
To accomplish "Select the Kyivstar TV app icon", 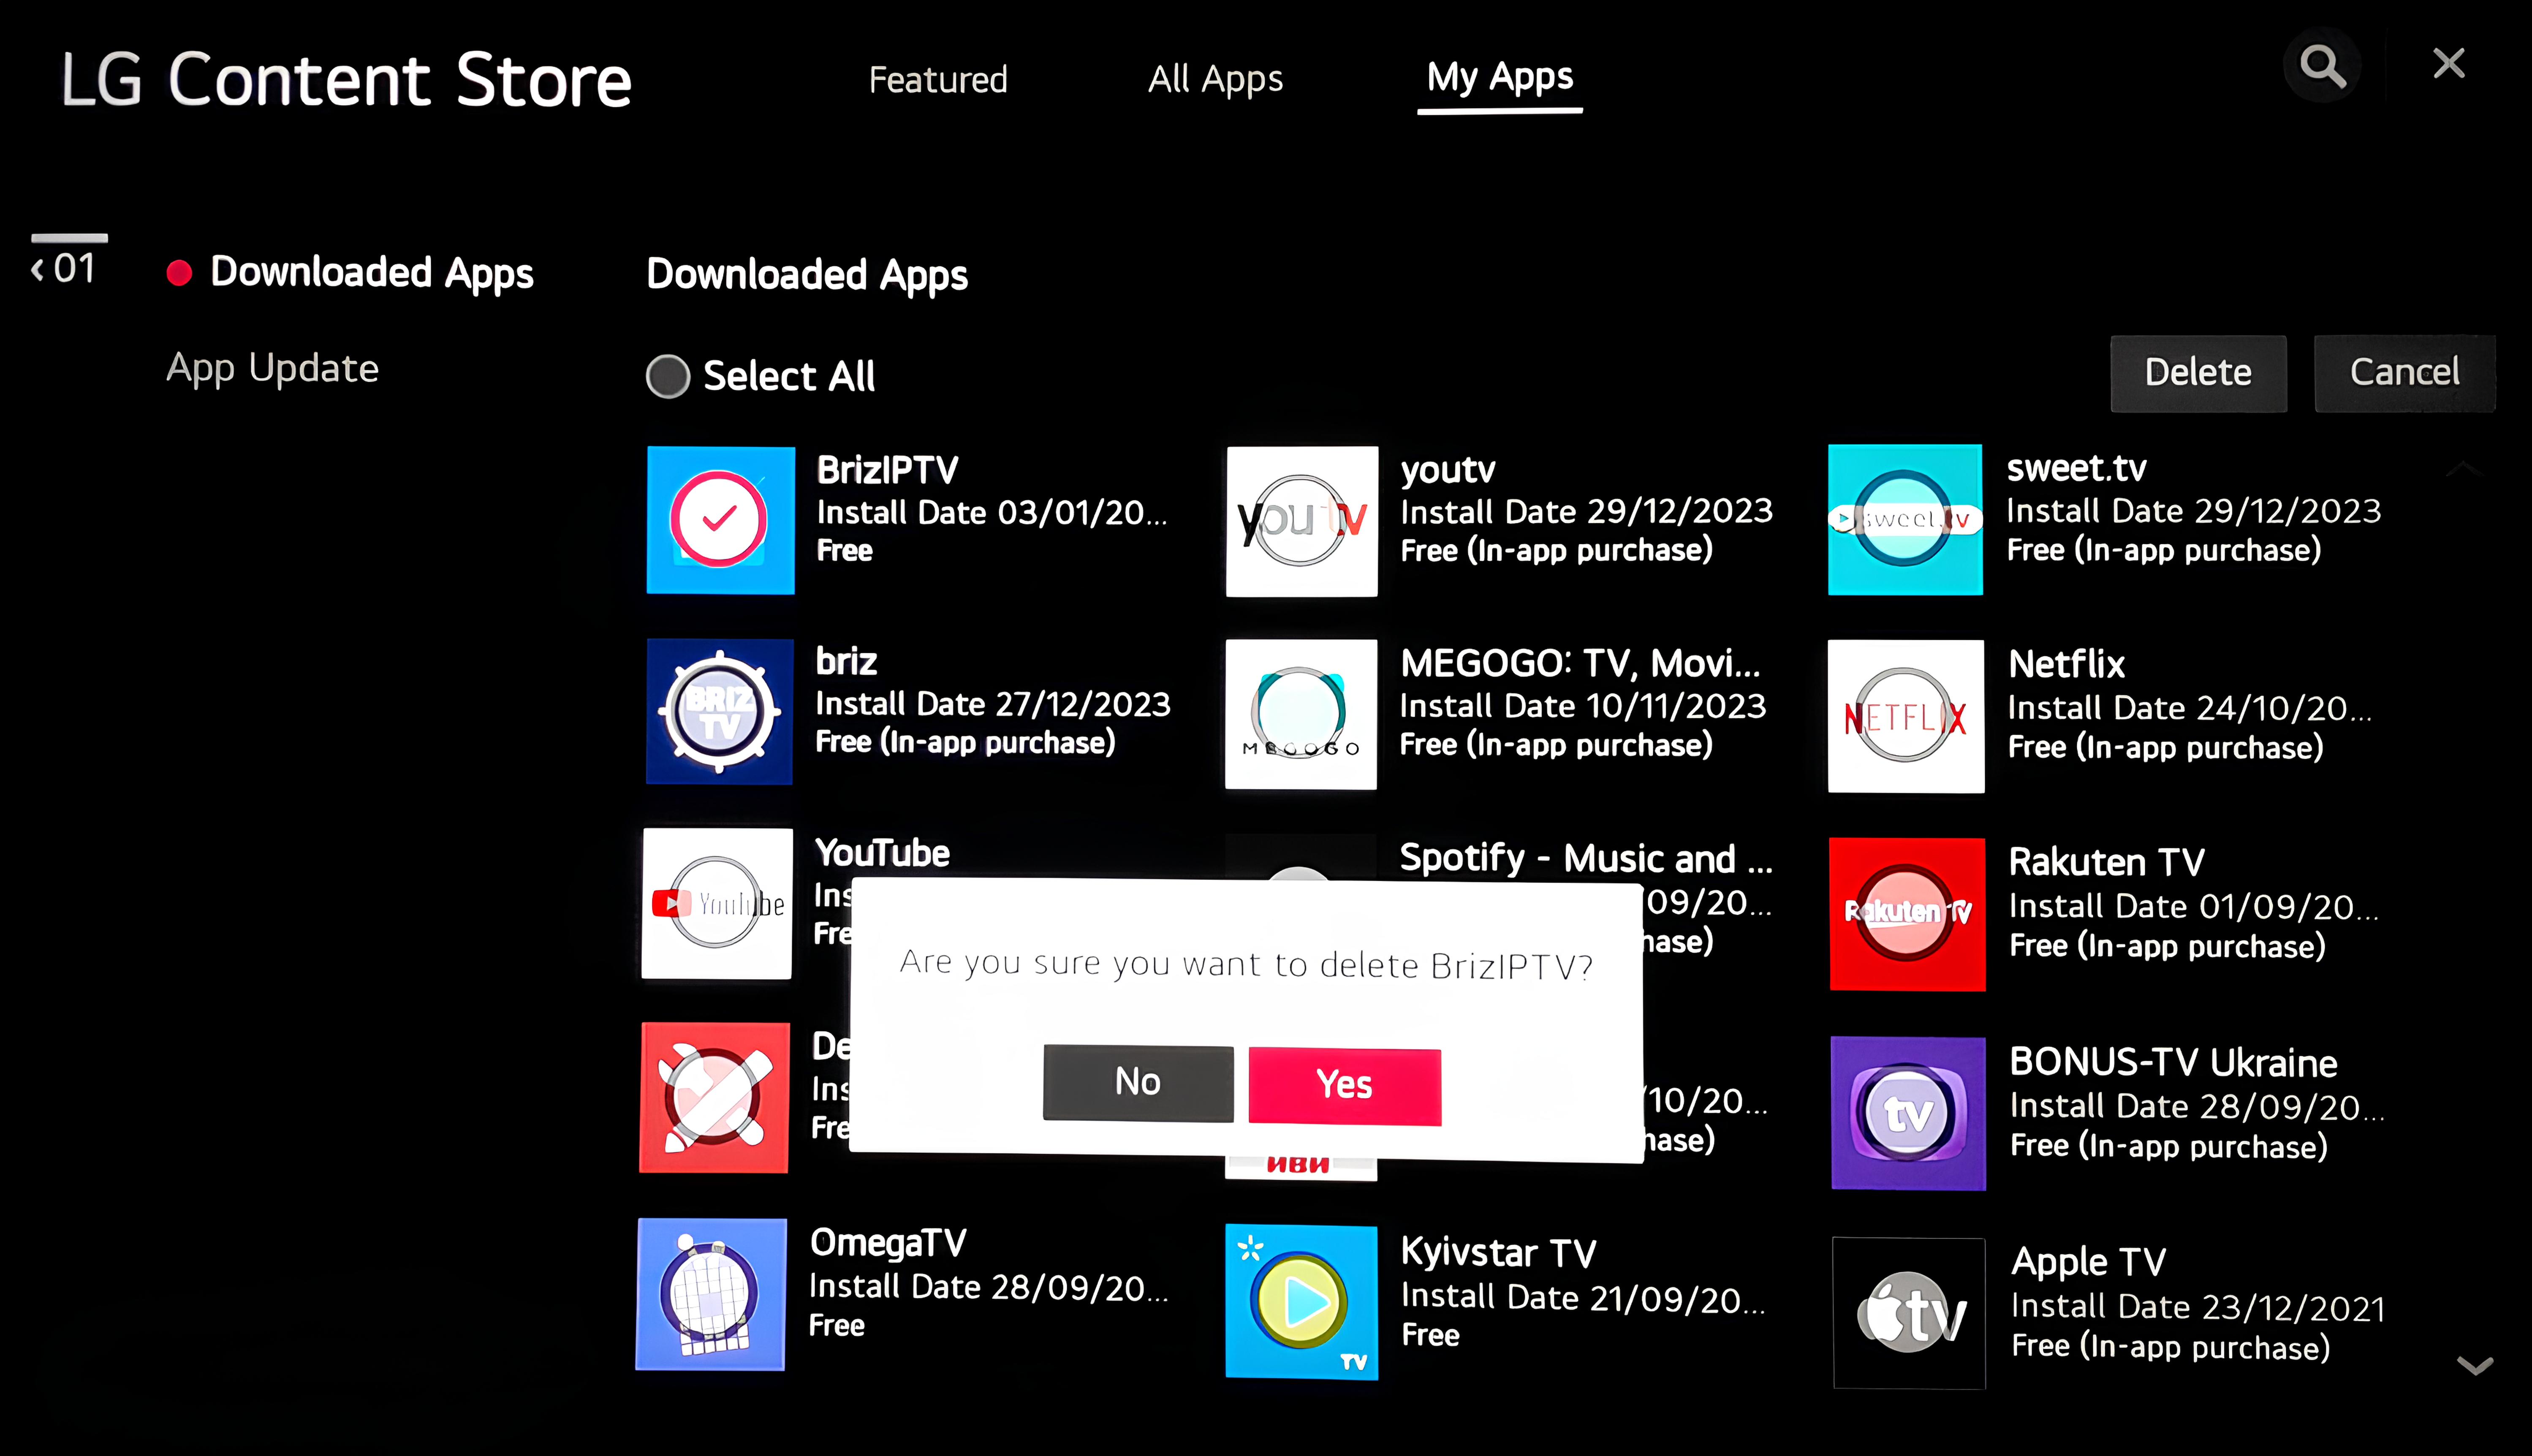I will 1301,1301.
